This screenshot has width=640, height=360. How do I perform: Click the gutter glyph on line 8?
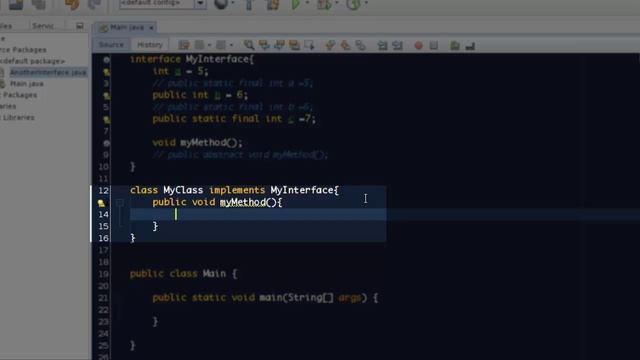click(106, 143)
